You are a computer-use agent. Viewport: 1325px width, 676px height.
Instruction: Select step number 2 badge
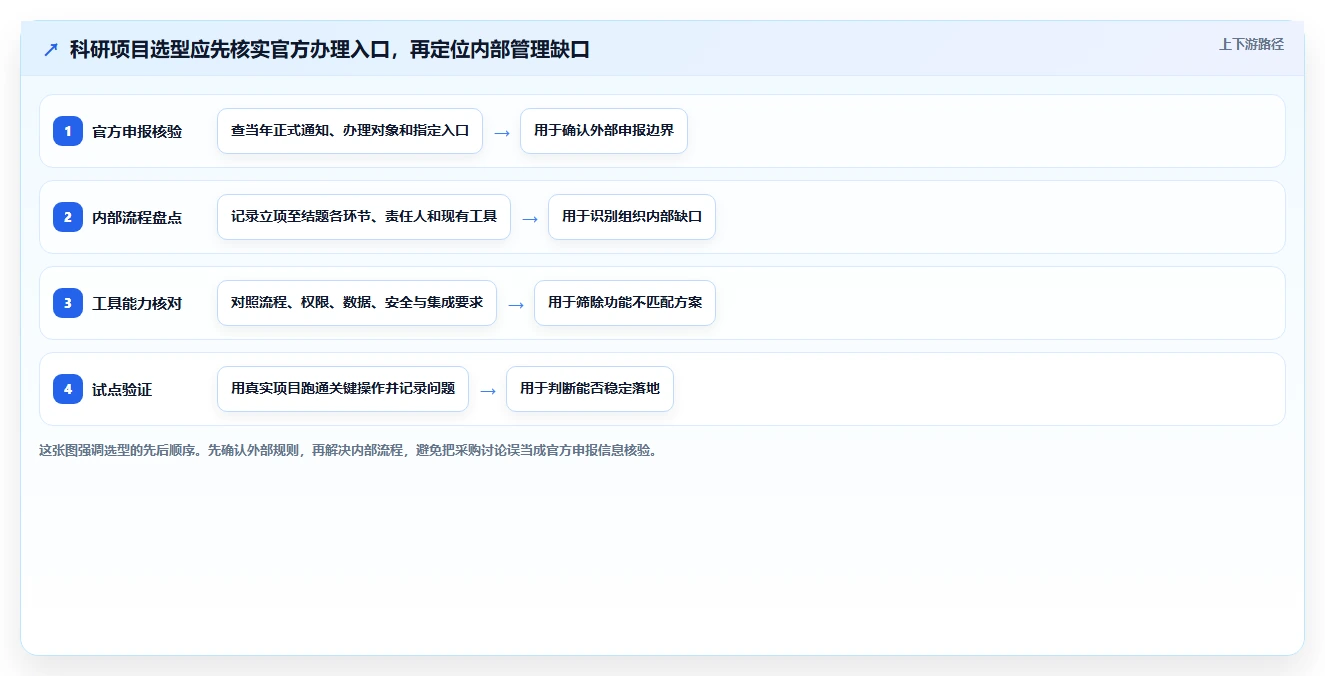click(68, 217)
